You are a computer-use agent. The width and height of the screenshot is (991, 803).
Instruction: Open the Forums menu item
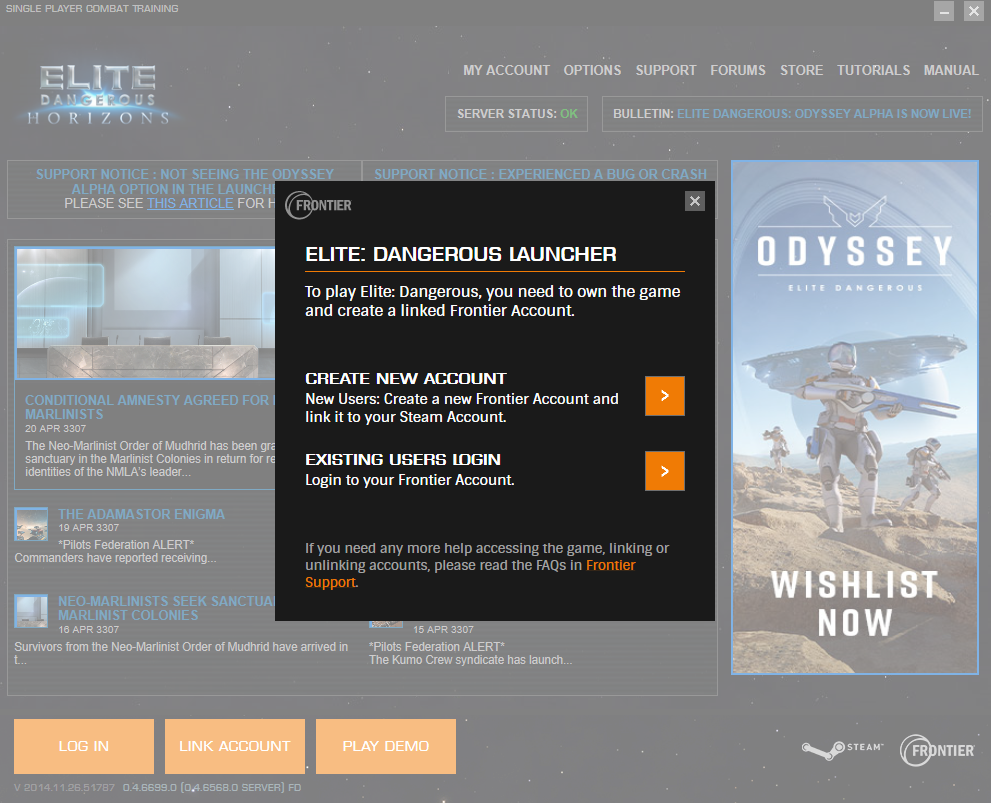738,70
